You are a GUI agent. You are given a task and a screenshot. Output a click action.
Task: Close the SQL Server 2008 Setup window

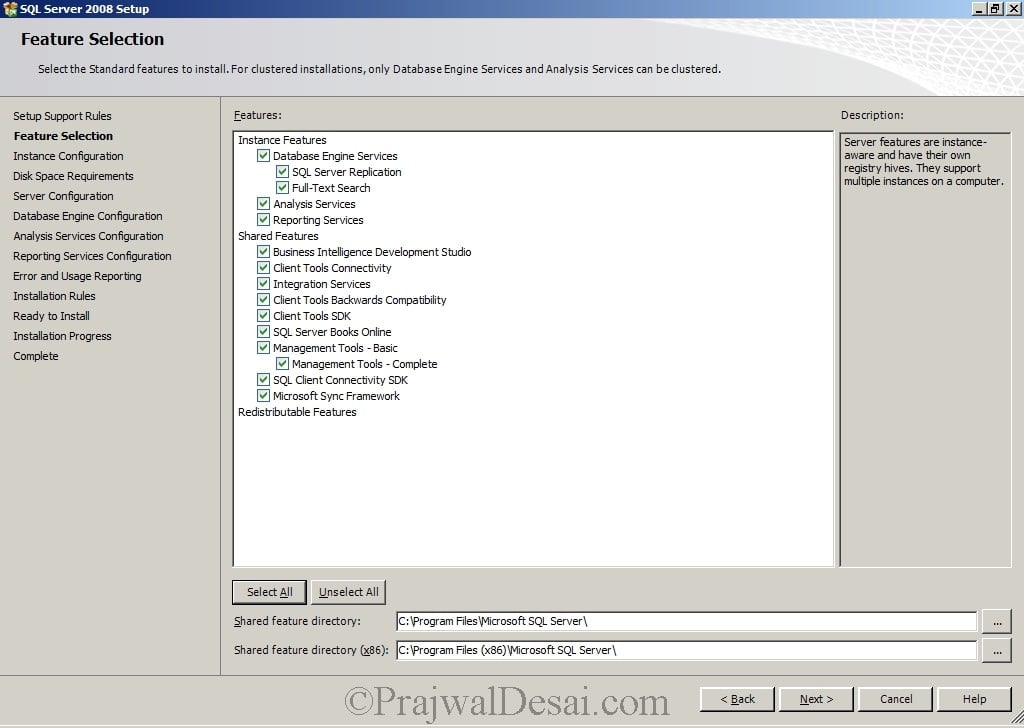tap(1013, 8)
